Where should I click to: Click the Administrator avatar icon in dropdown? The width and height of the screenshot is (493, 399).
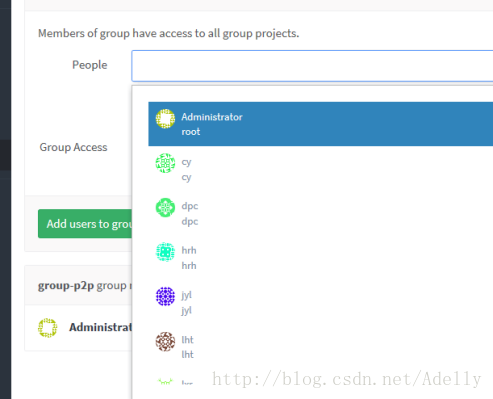[165, 119]
